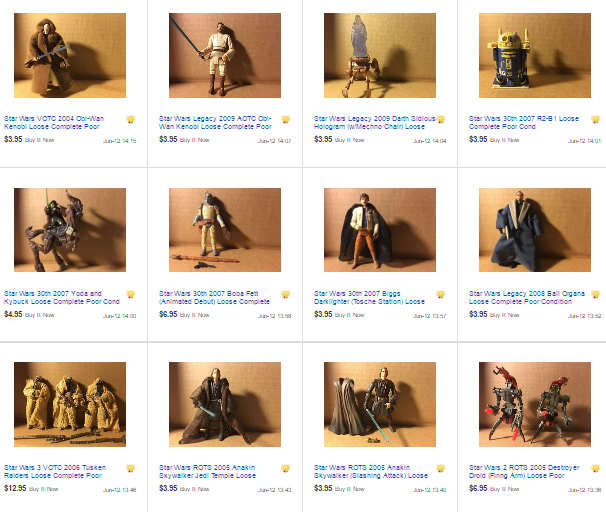
Task: Click new-listing icon beside R2-B1 listing
Action: tap(596, 119)
